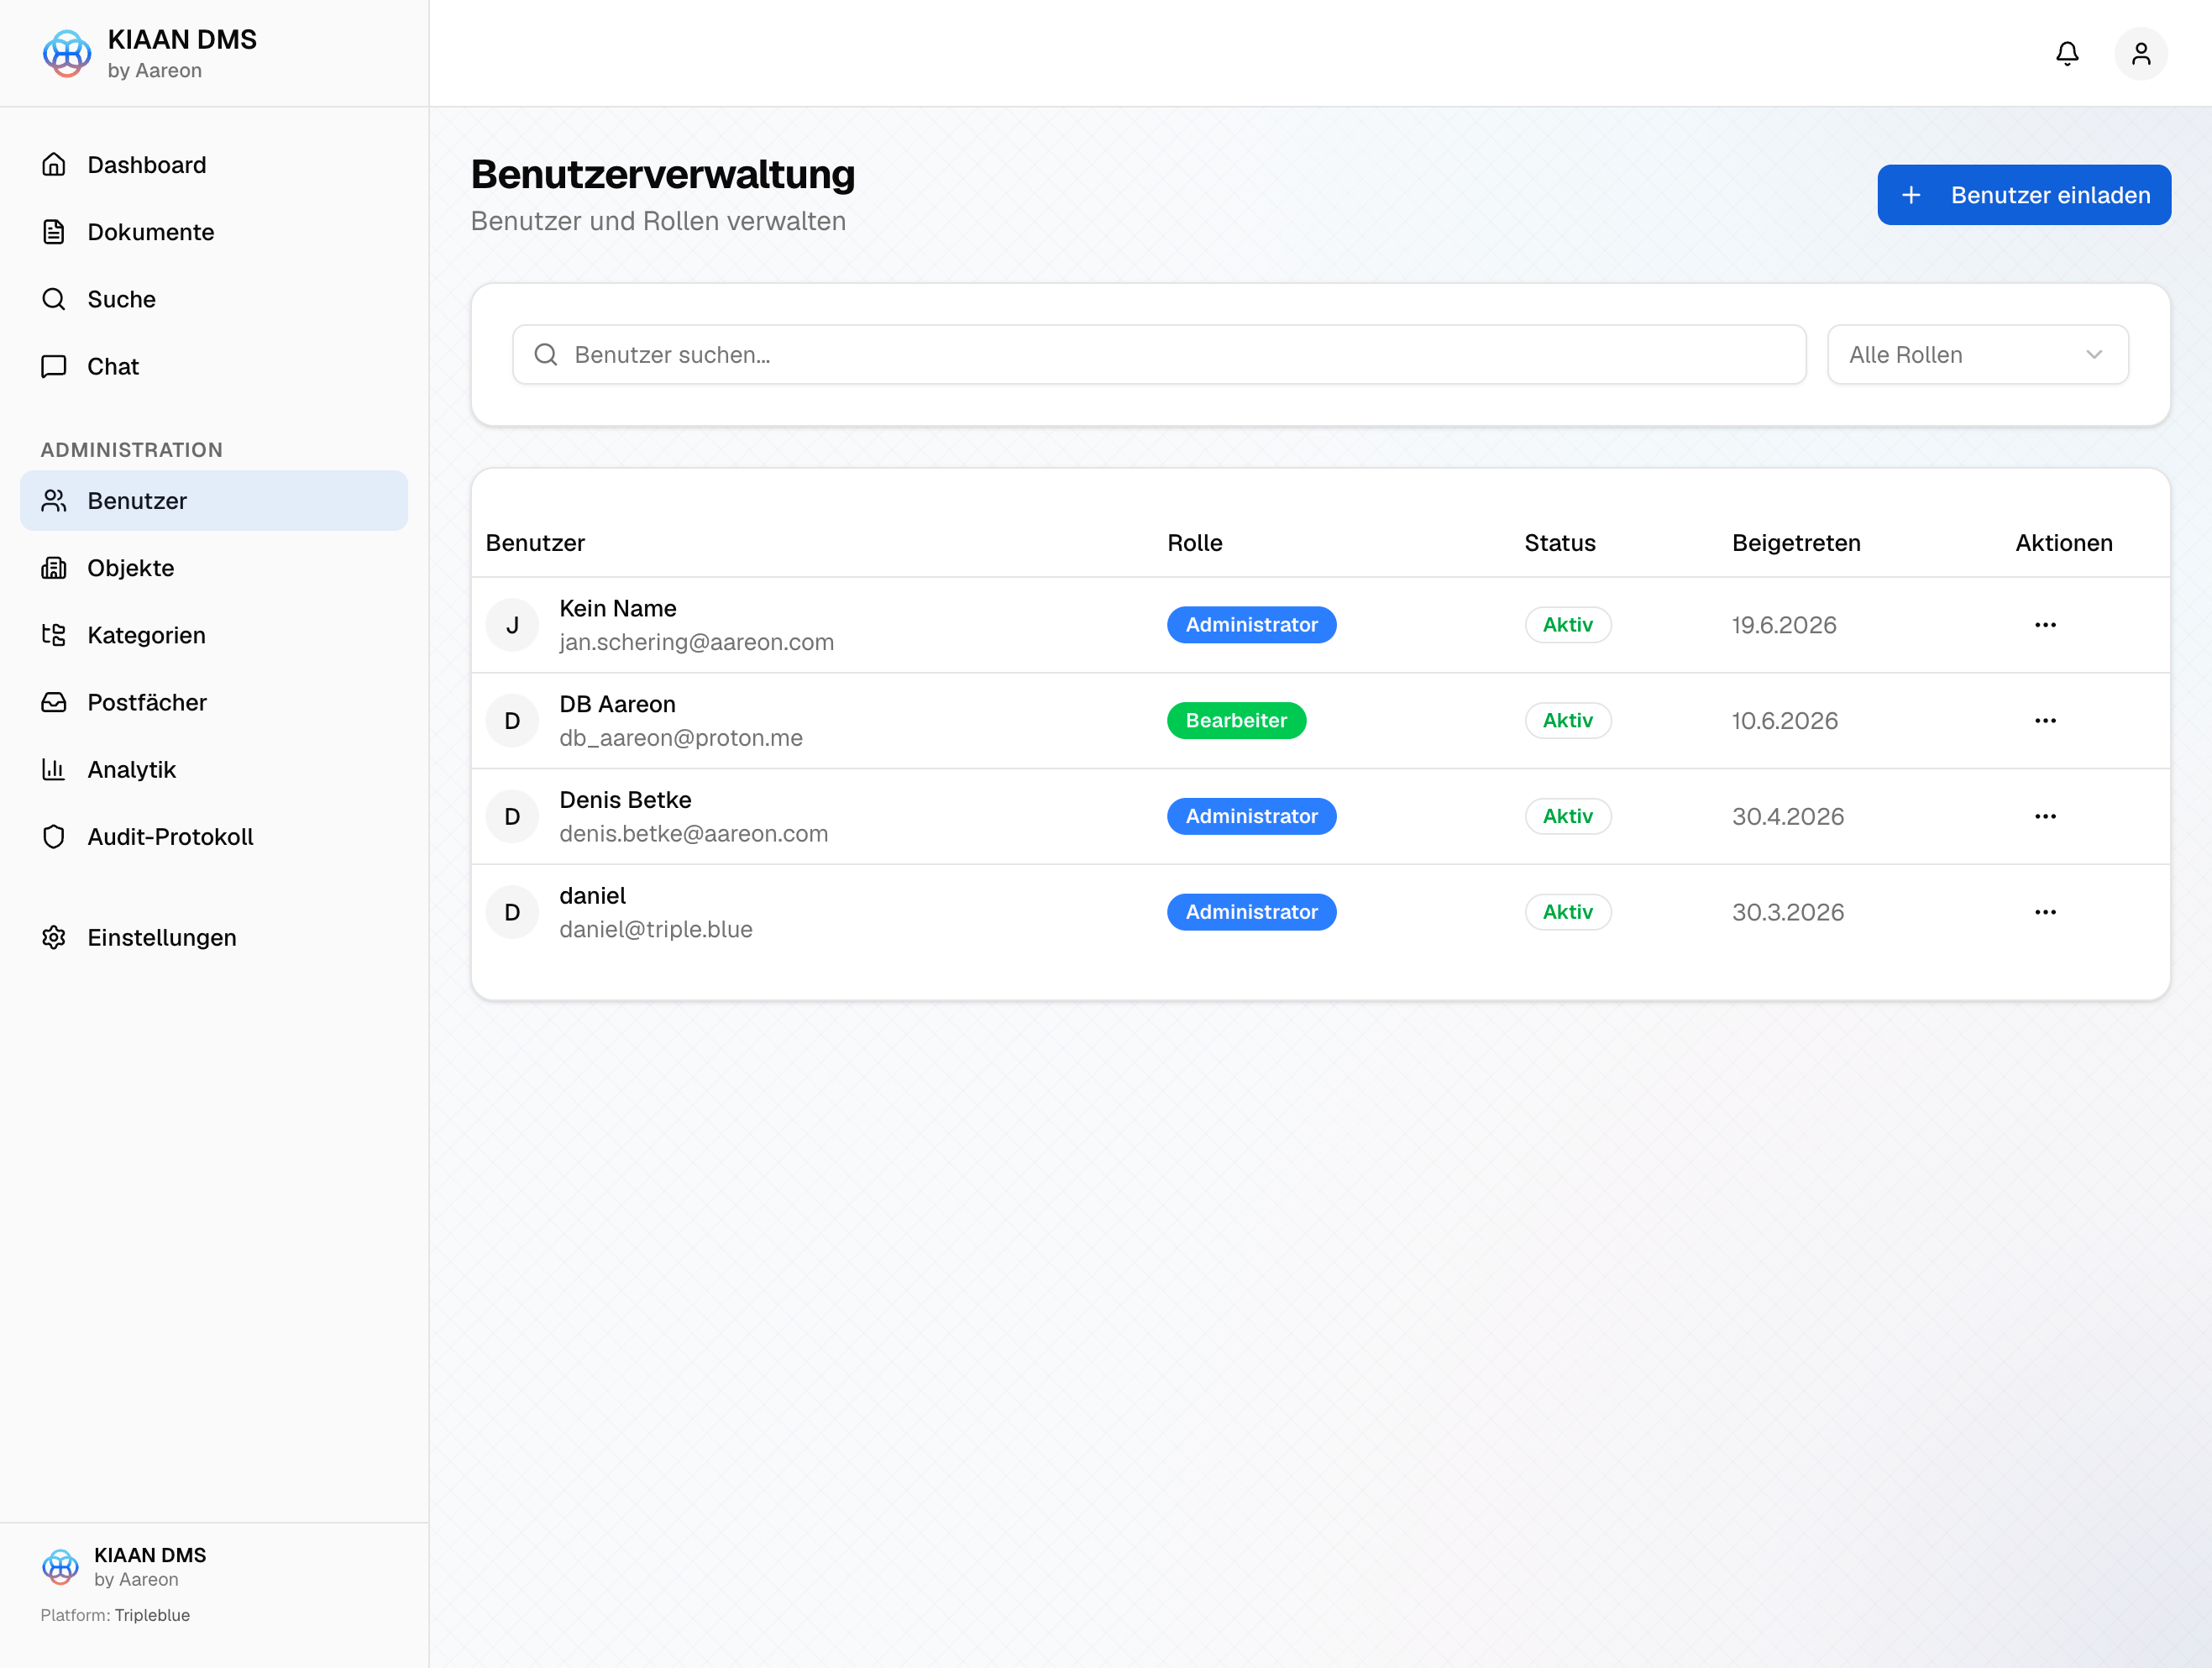Viewport: 2212px width, 1668px height.
Task: Open Objekte in administration menu
Action: click(214, 567)
